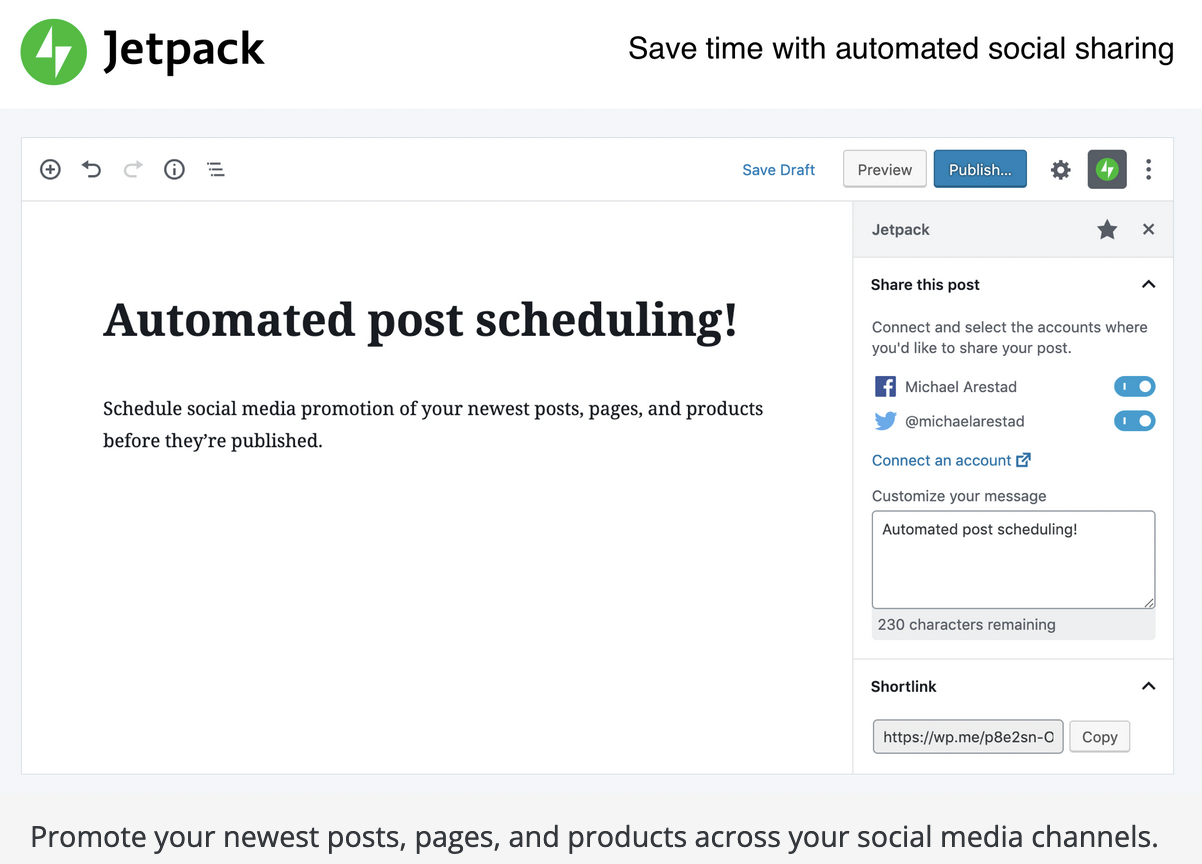Select the Twitter icon beside @michaelarestad
Image resolution: width=1202 pixels, height=864 pixels.
pos(884,421)
